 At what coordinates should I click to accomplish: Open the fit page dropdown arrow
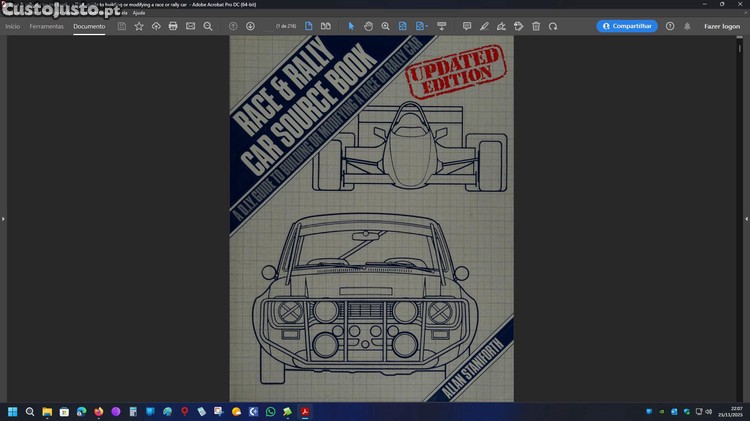tap(426, 26)
